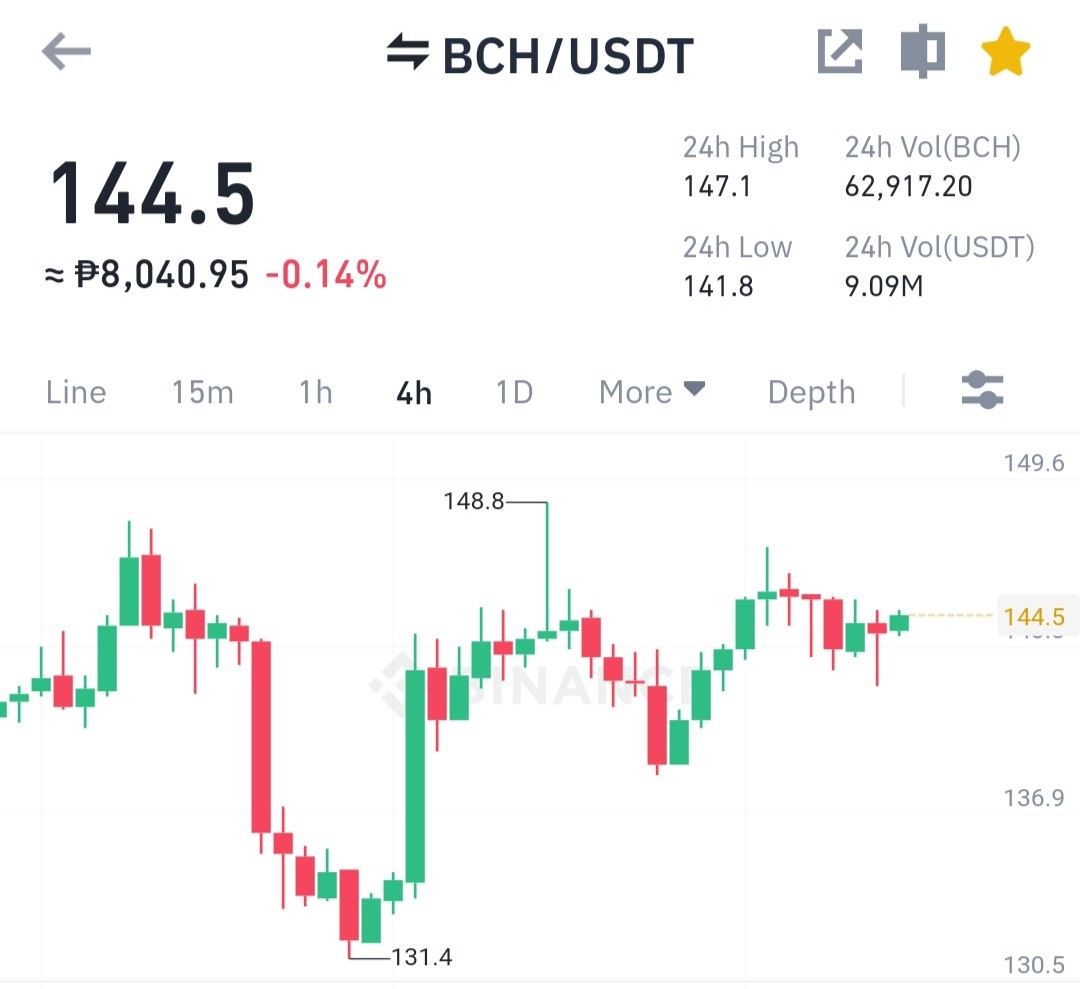Switch chart to Line view

(x=76, y=393)
